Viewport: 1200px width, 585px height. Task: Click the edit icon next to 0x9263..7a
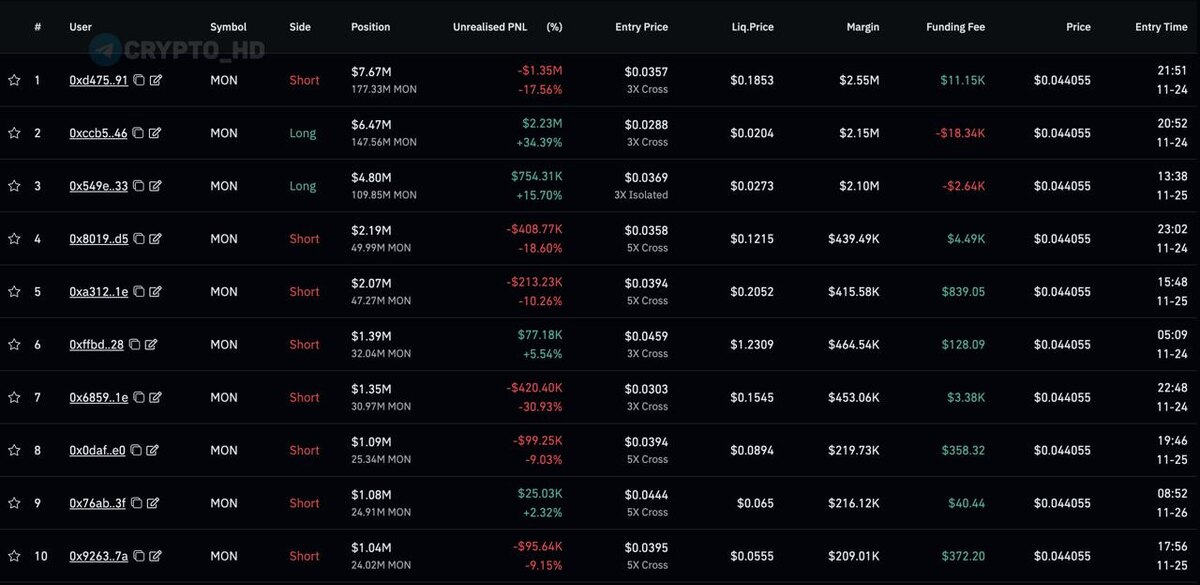click(x=155, y=557)
